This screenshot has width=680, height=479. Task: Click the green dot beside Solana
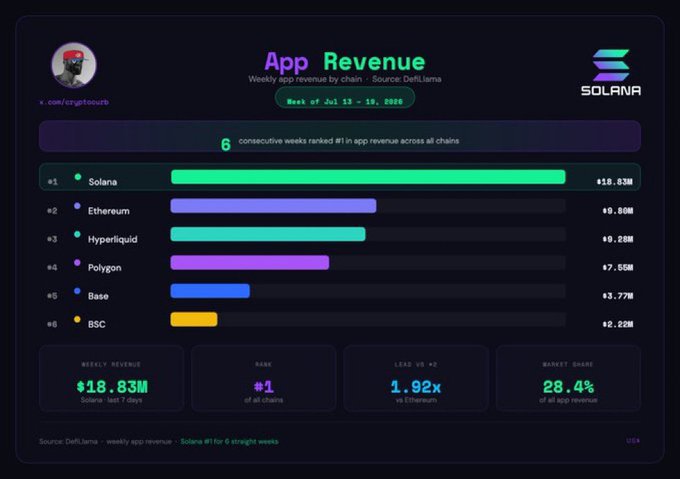pos(78,177)
